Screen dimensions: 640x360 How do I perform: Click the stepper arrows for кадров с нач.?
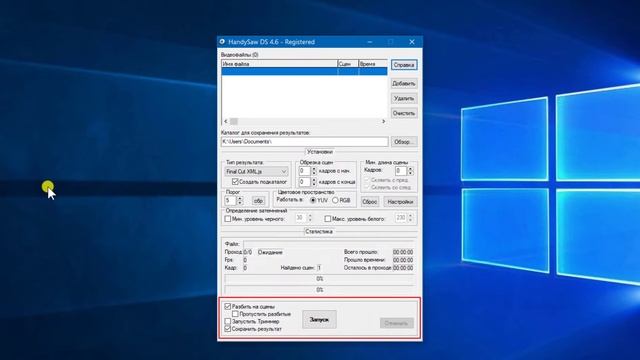coord(314,171)
